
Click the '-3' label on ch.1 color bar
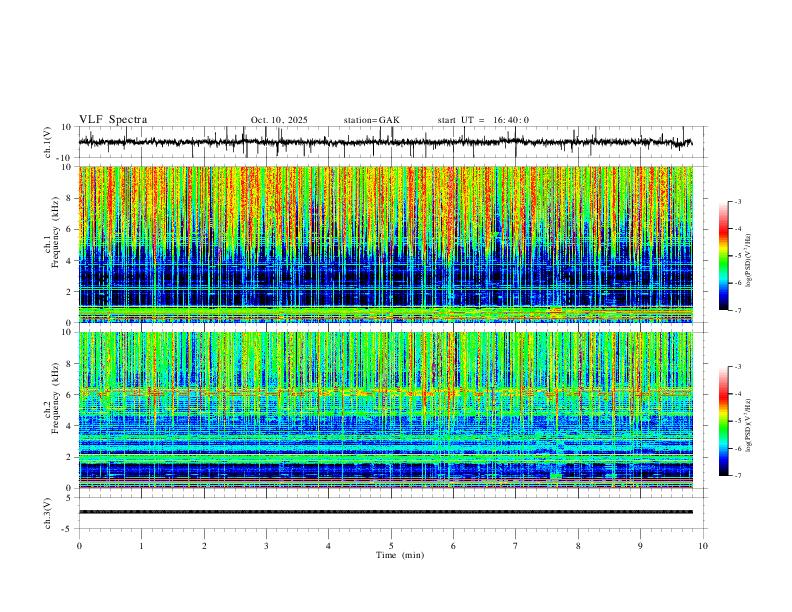738,201
